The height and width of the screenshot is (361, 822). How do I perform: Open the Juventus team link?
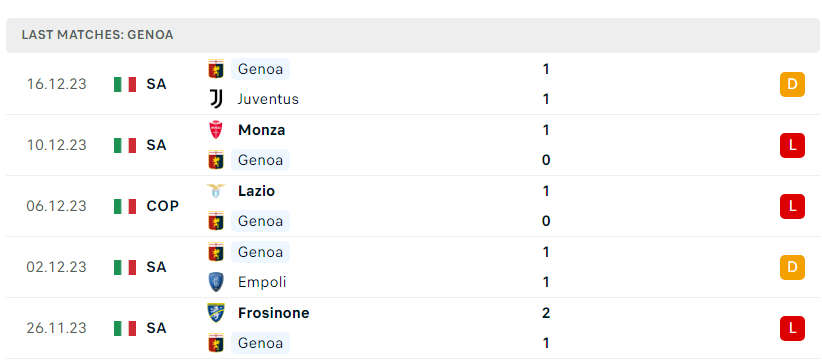click(x=268, y=99)
